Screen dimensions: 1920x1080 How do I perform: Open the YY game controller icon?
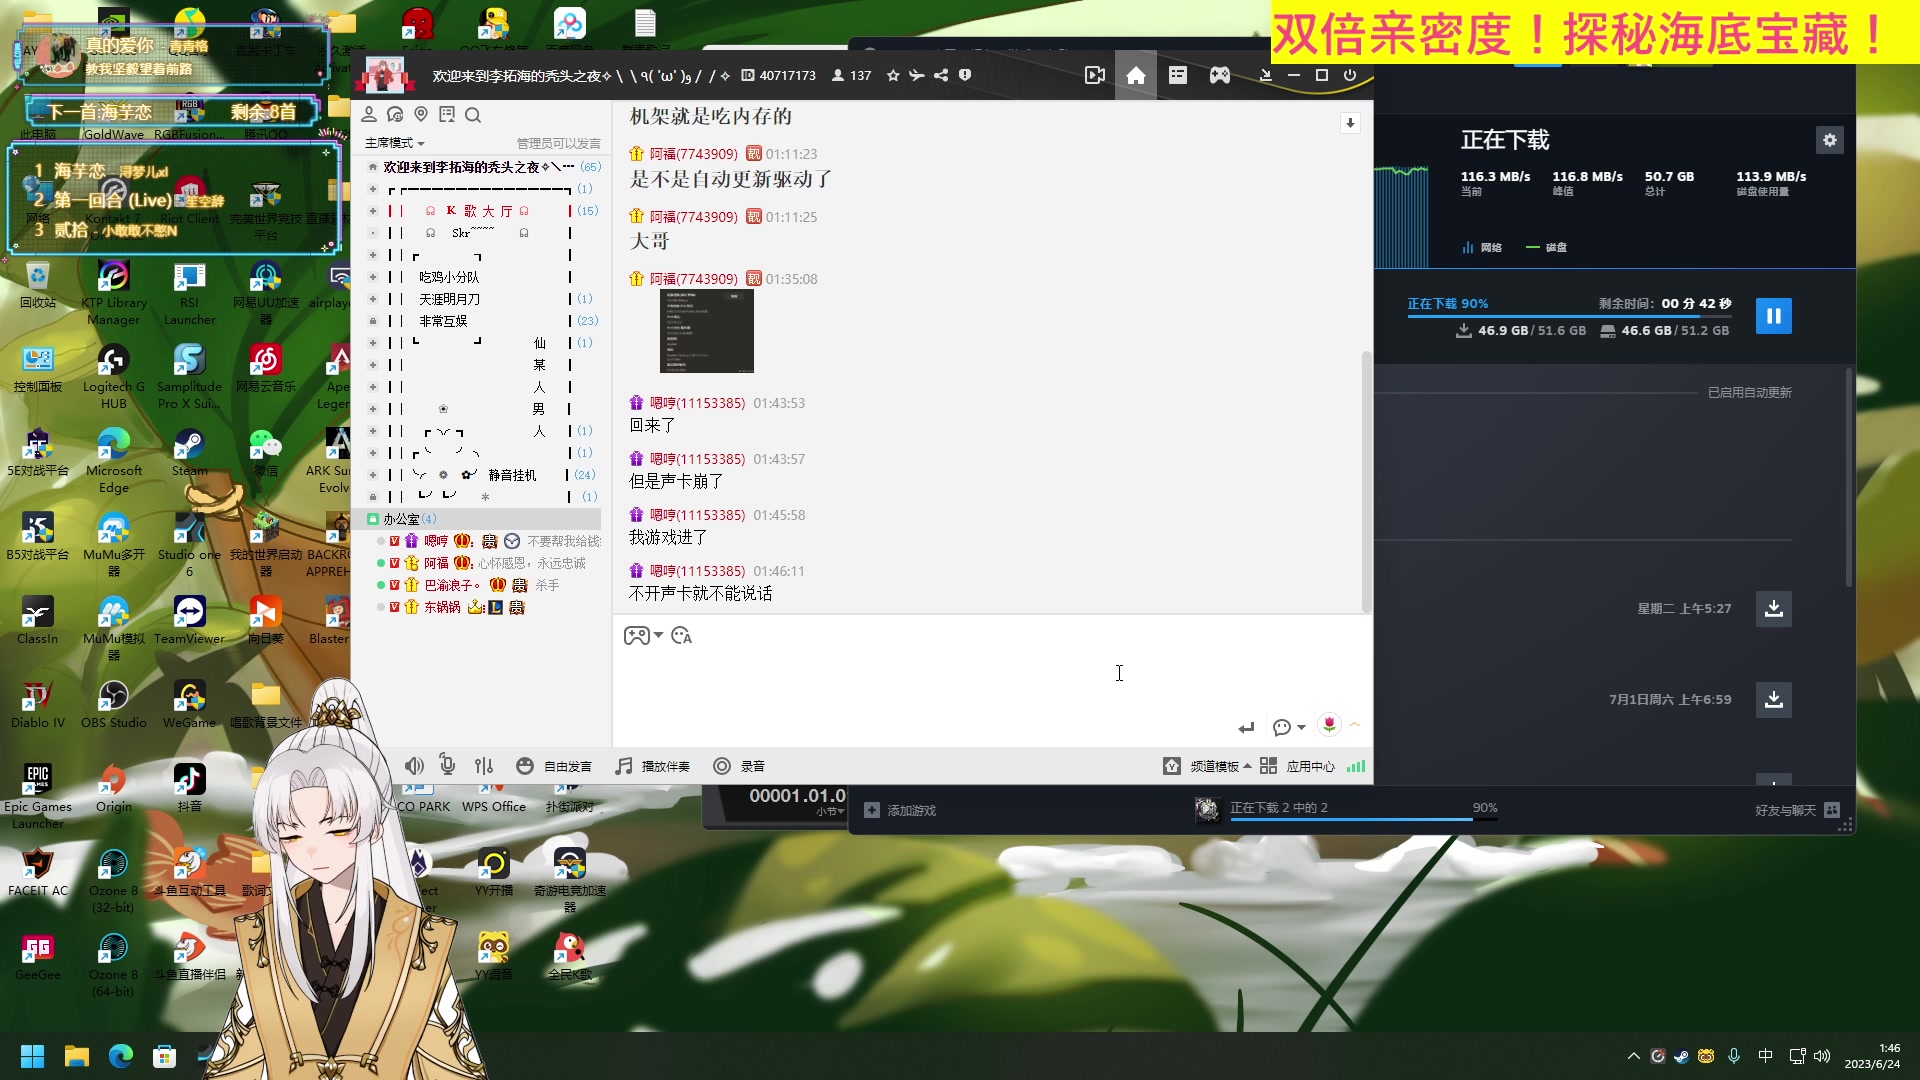1220,75
